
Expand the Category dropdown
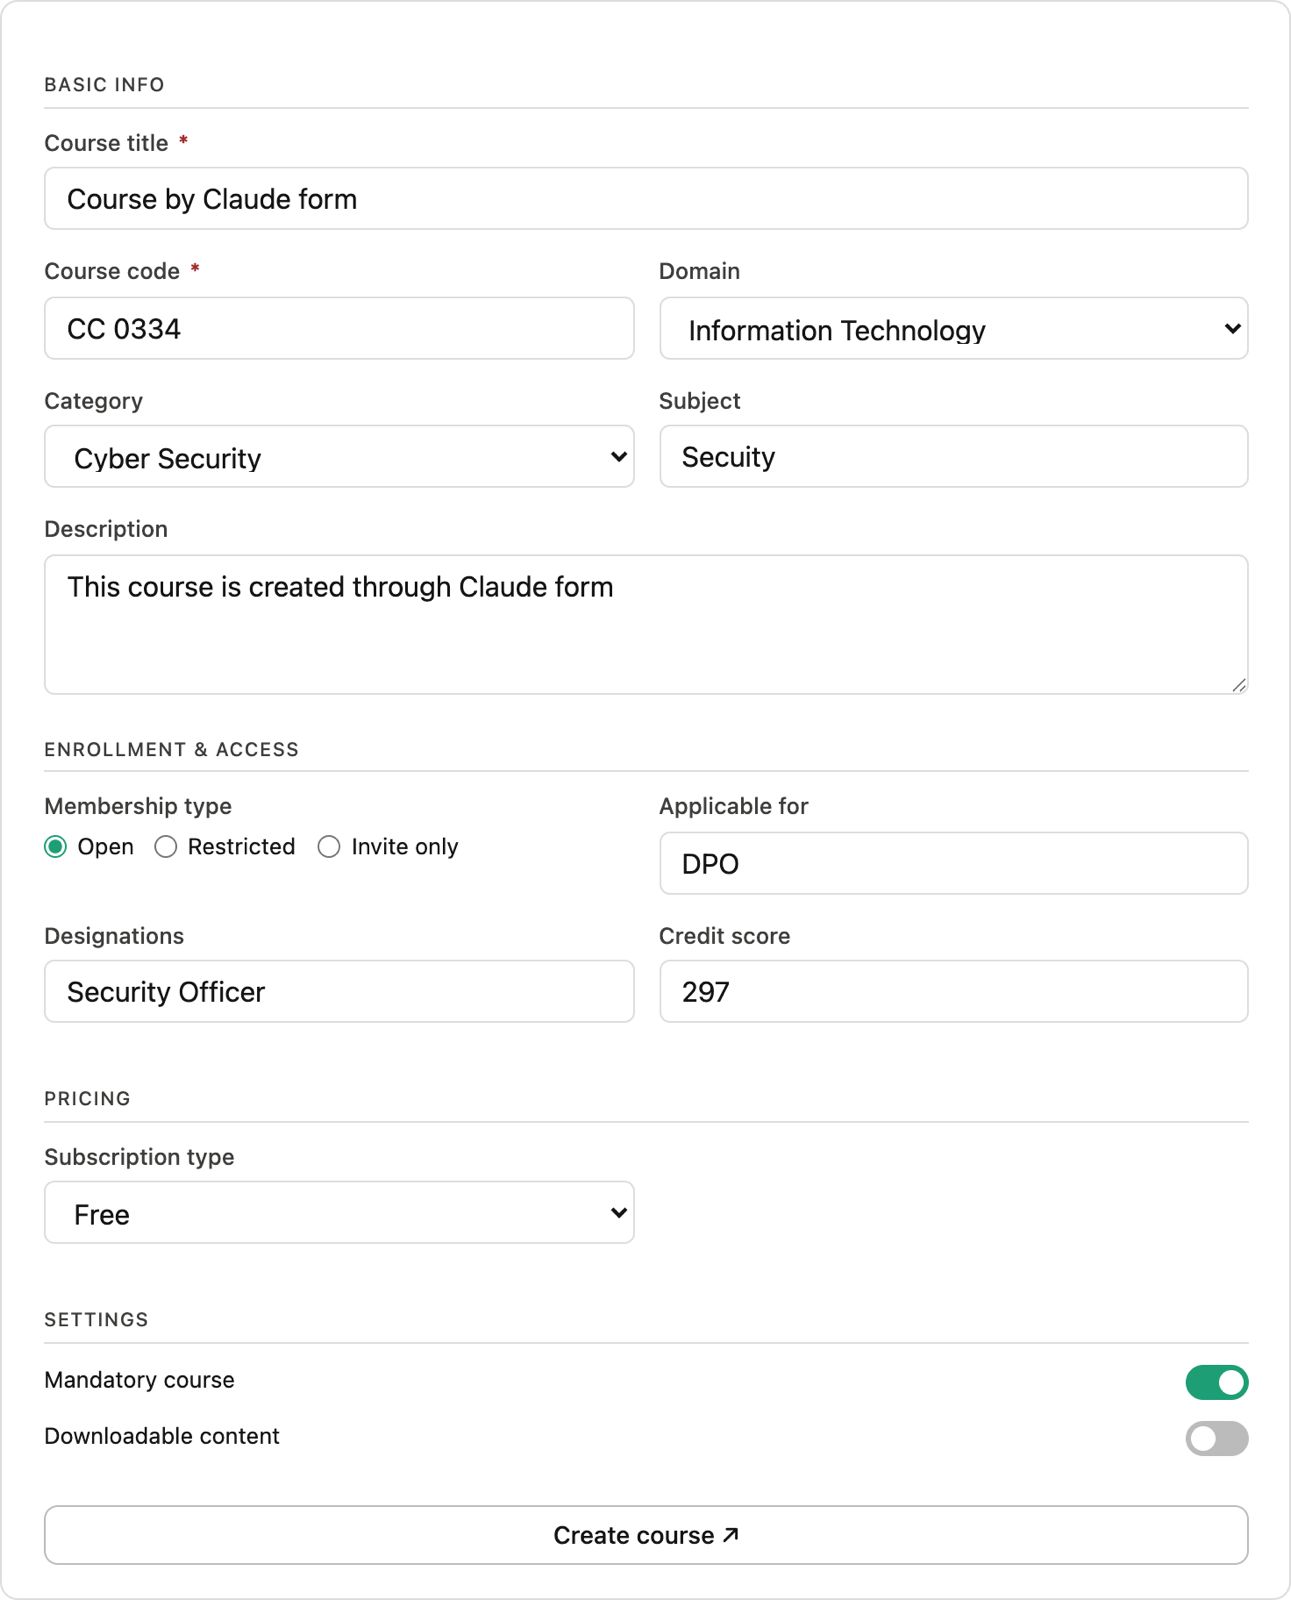[x=339, y=456]
